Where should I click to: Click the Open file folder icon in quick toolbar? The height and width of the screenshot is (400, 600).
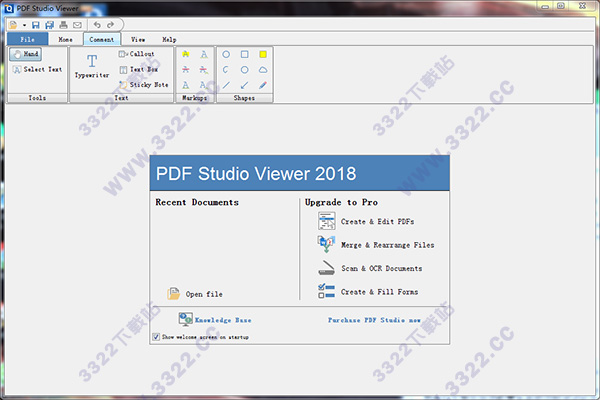click(13, 25)
